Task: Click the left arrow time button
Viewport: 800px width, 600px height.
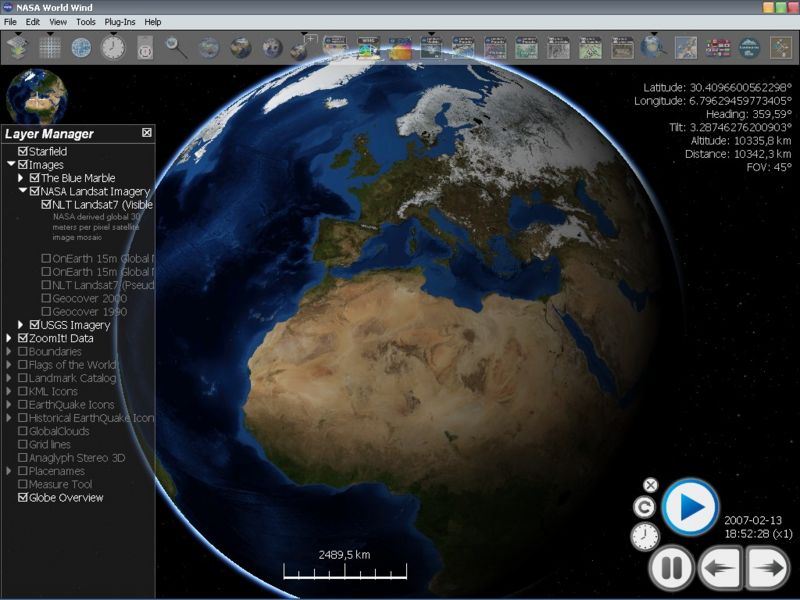Action: click(x=720, y=569)
